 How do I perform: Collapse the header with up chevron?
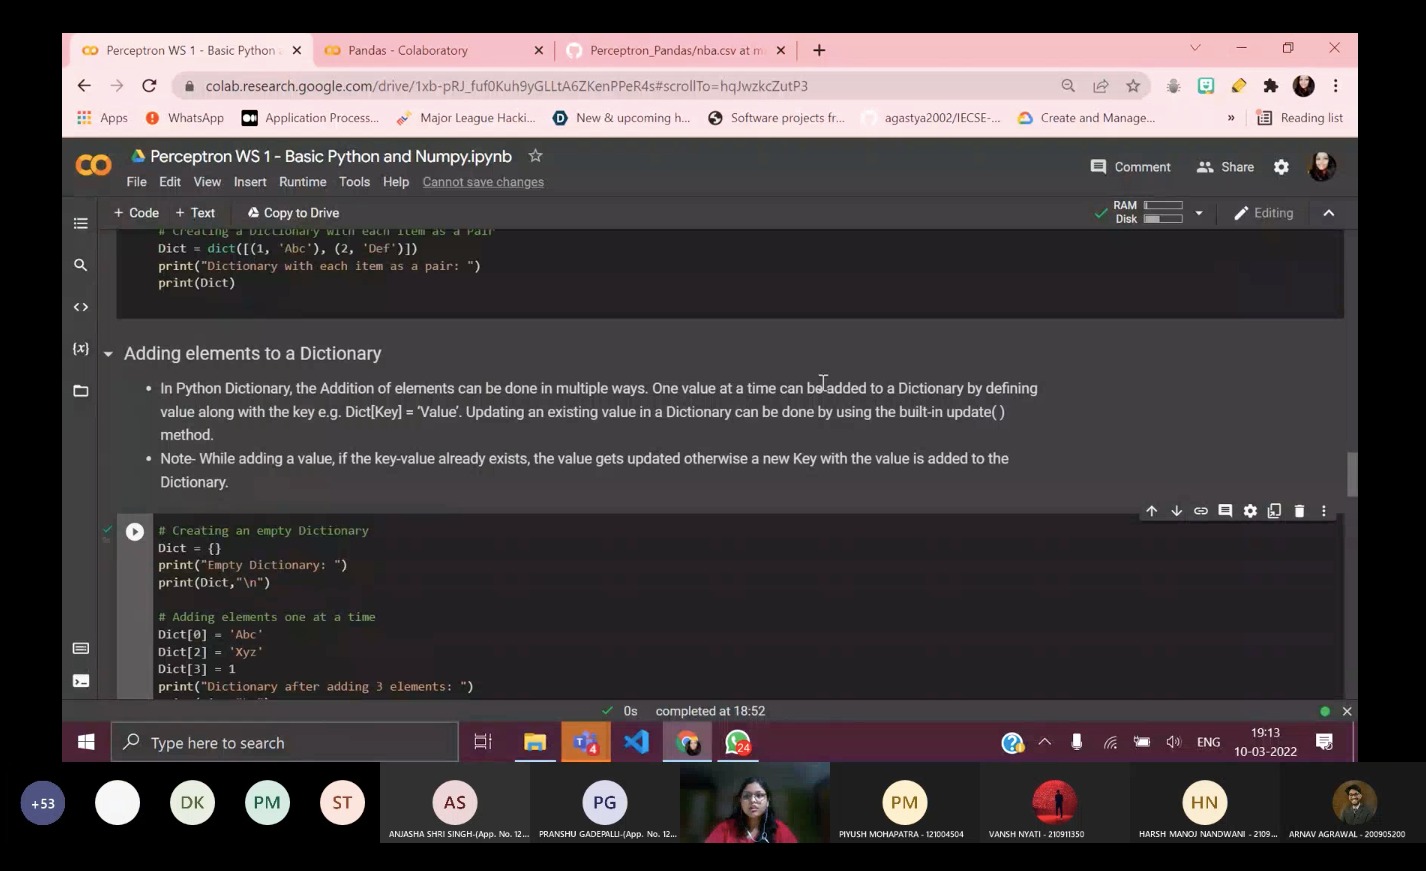(1329, 213)
